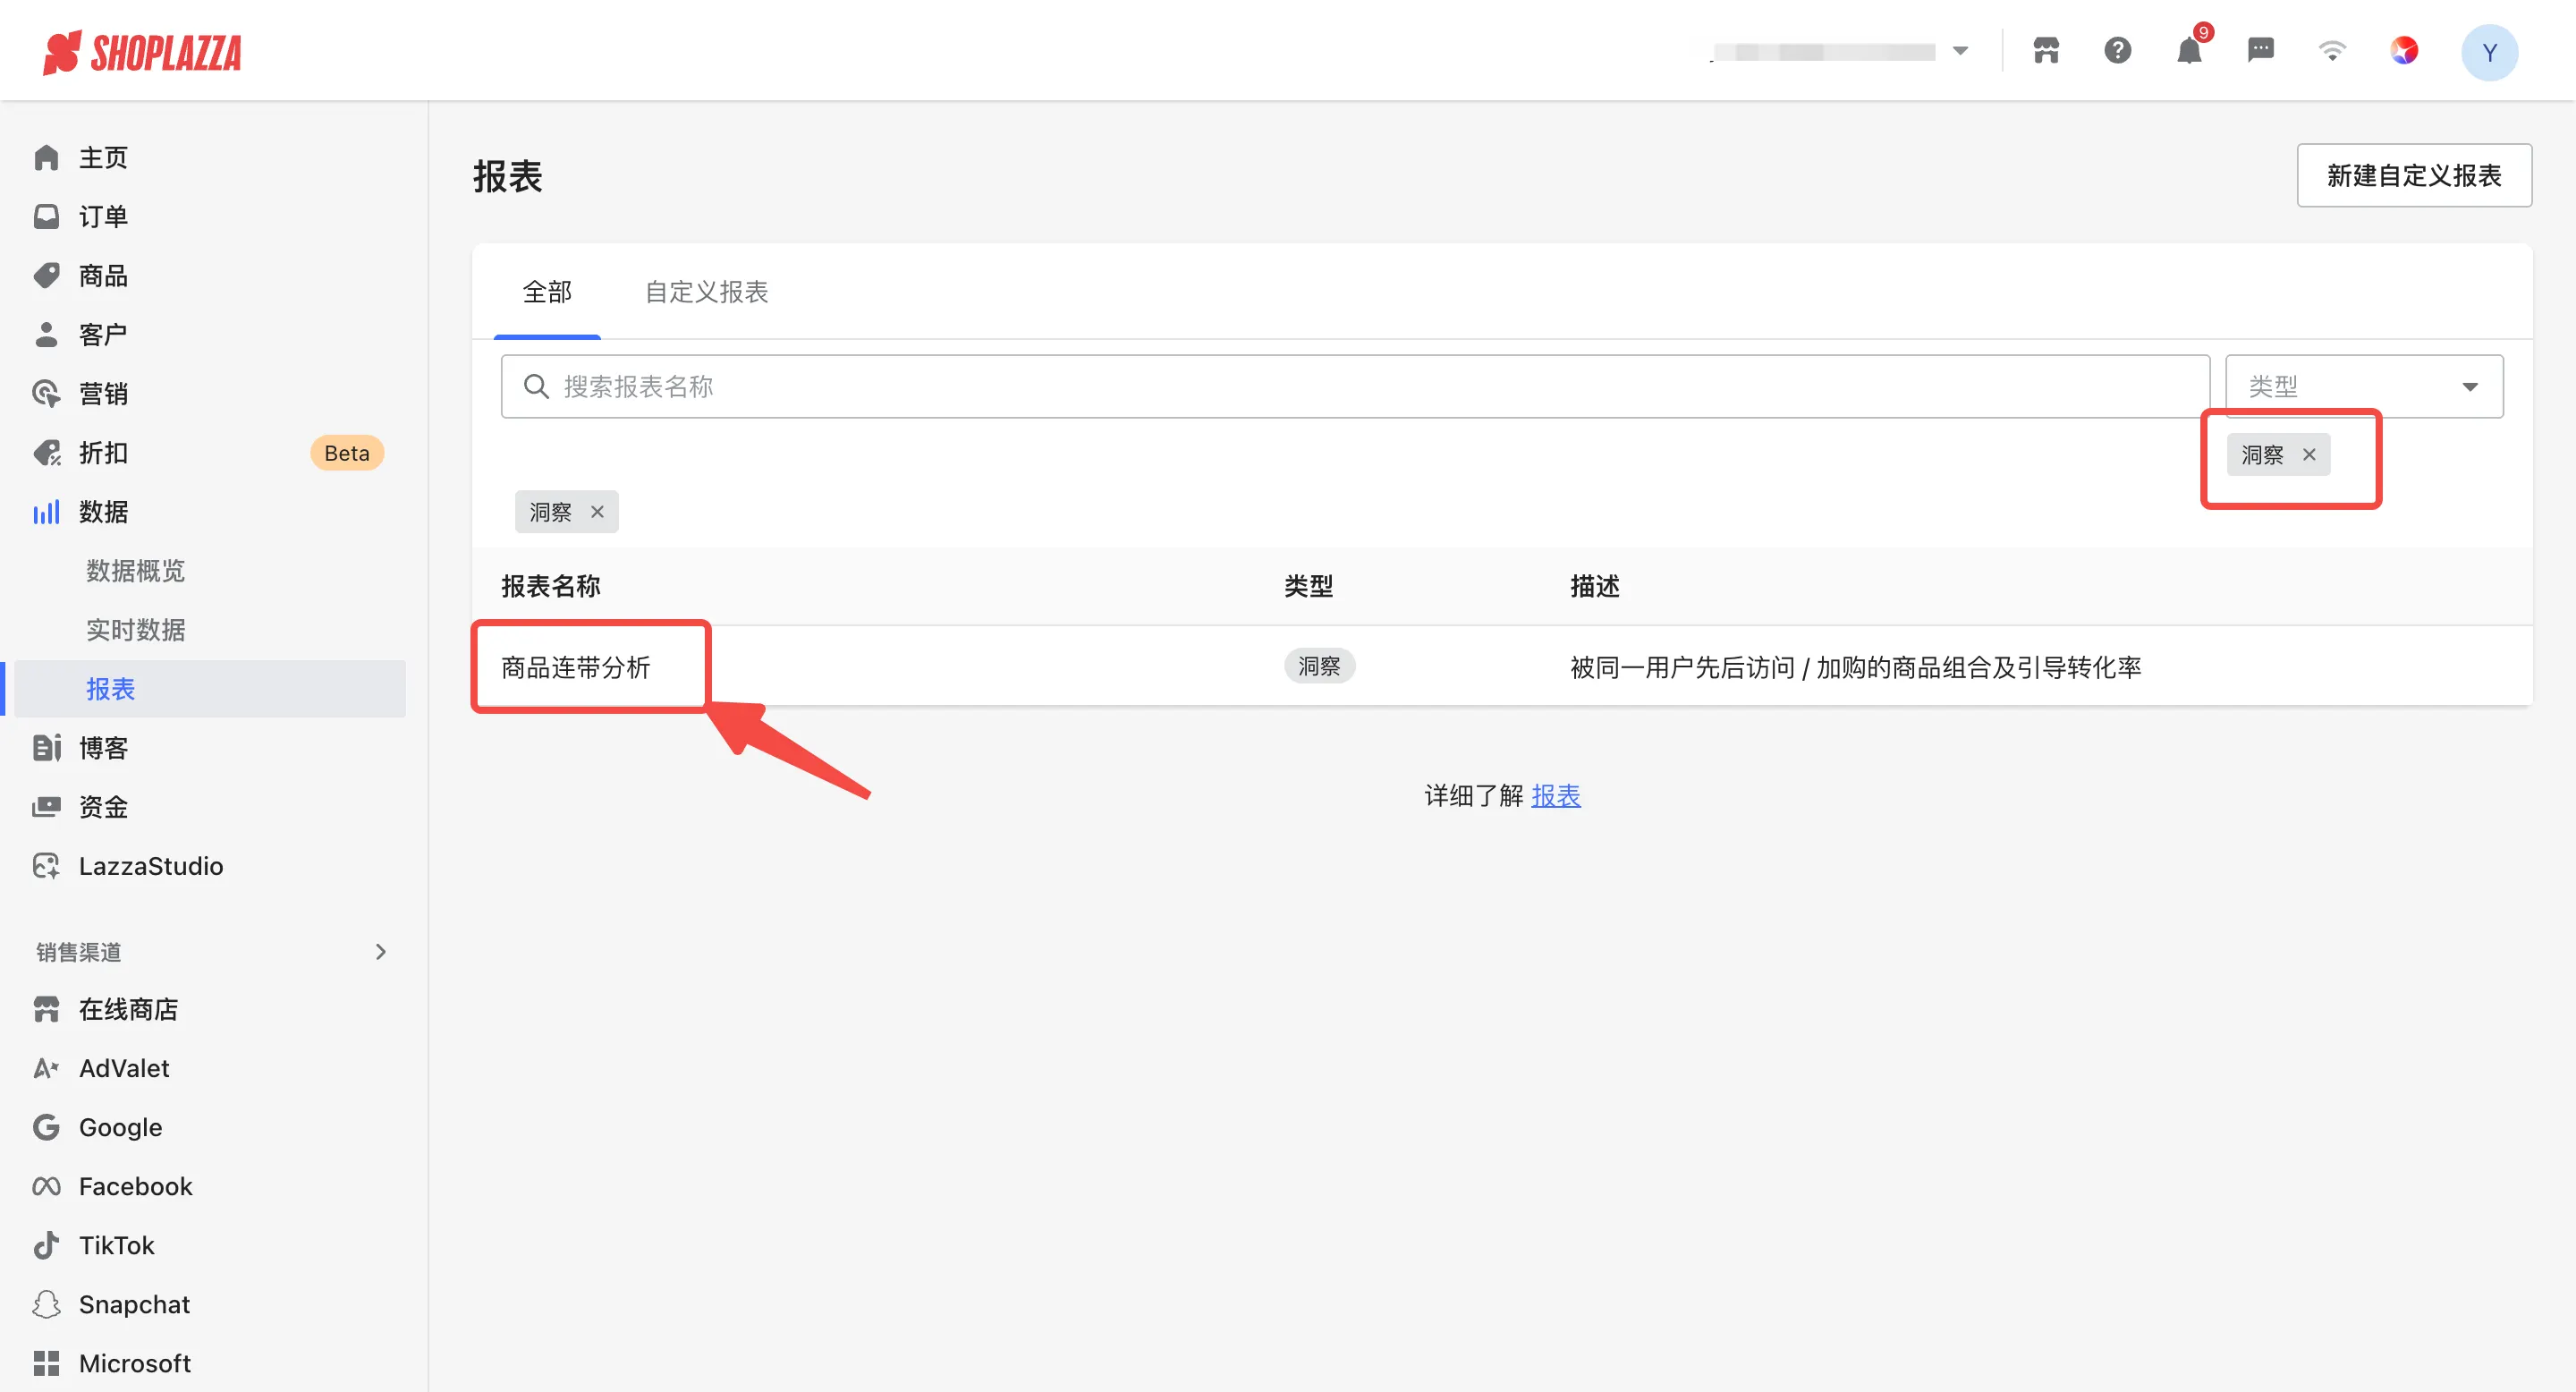Open the 商品连带分析 report
The height and width of the screenshot is (1392, 2576).
(x=576, y=667)
